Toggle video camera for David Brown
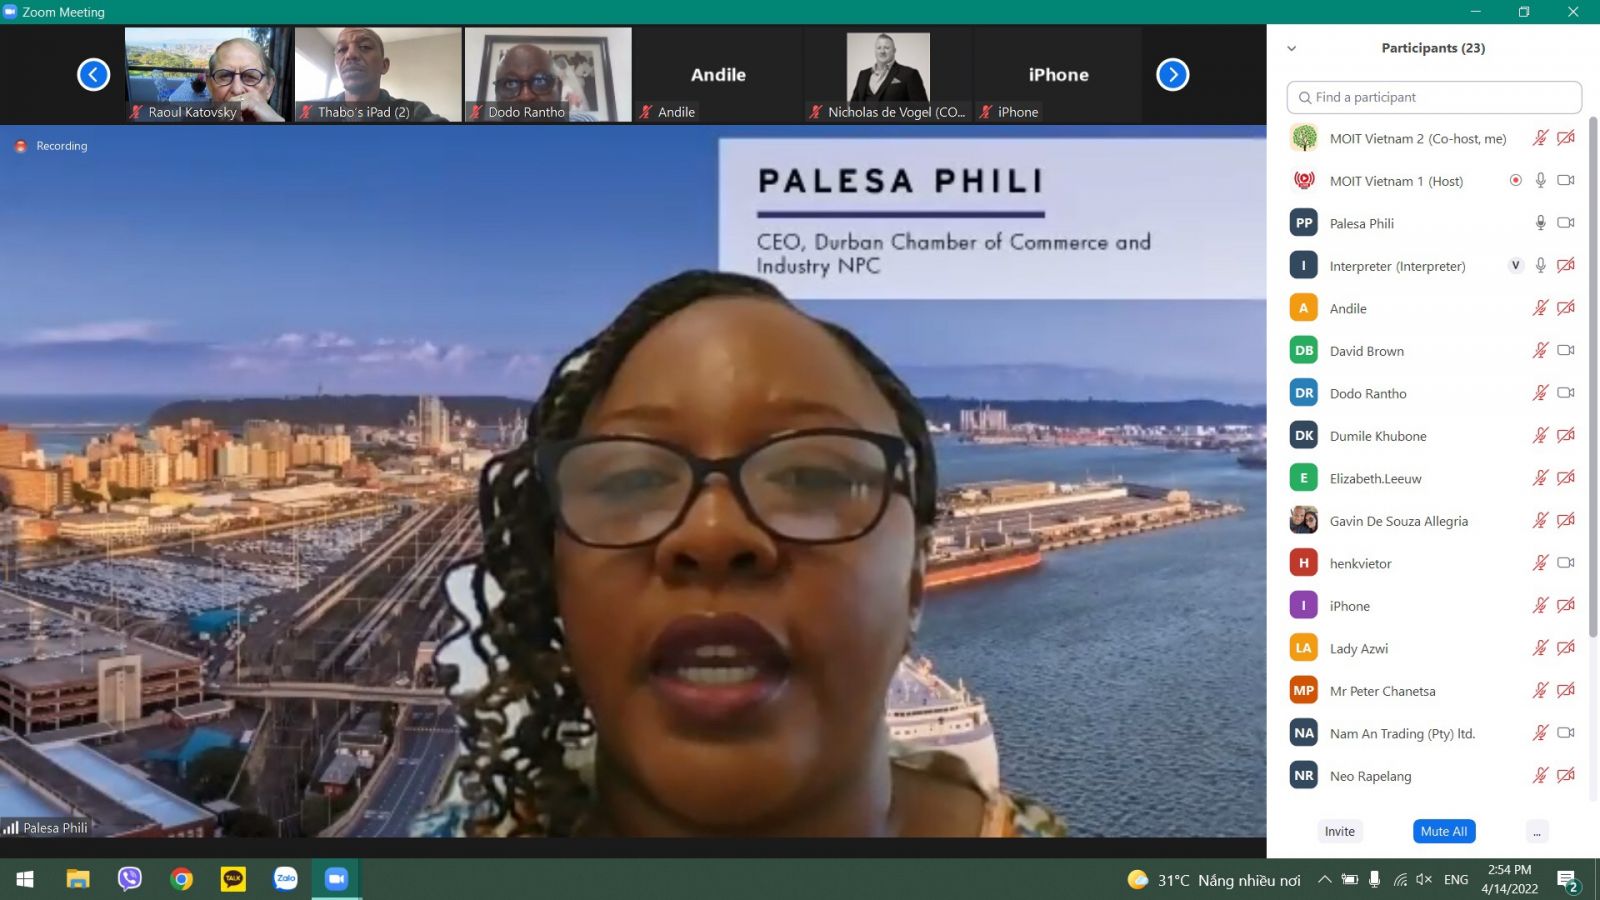This screenshot has height=900, width=1600. (x=1566, y=351)
